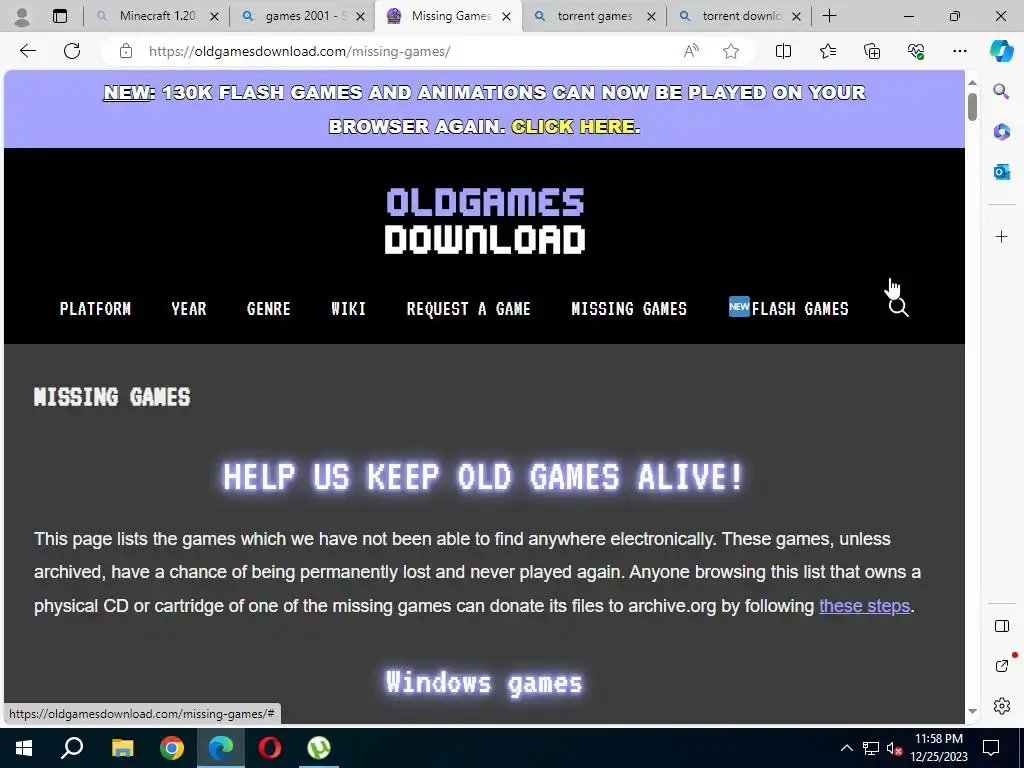Show hidden system tray icons
The width and height of the screenshot is (1024, 768).
pyautogui.click(x=846, y=748)
